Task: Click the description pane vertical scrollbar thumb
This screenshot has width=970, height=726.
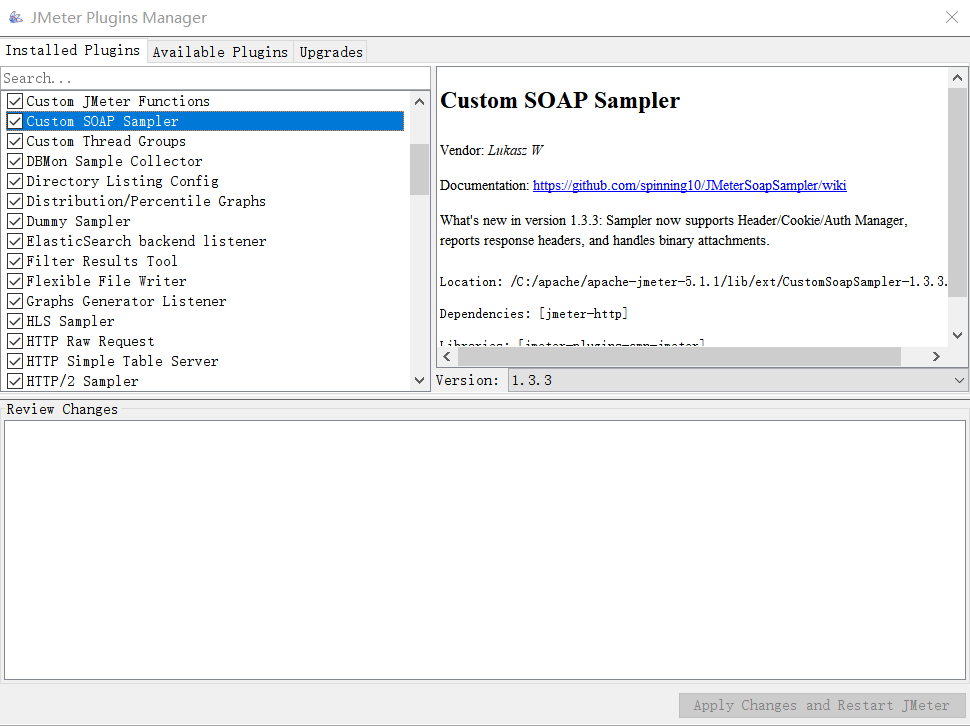Action: pyautogui.click(x=957, y=193)
